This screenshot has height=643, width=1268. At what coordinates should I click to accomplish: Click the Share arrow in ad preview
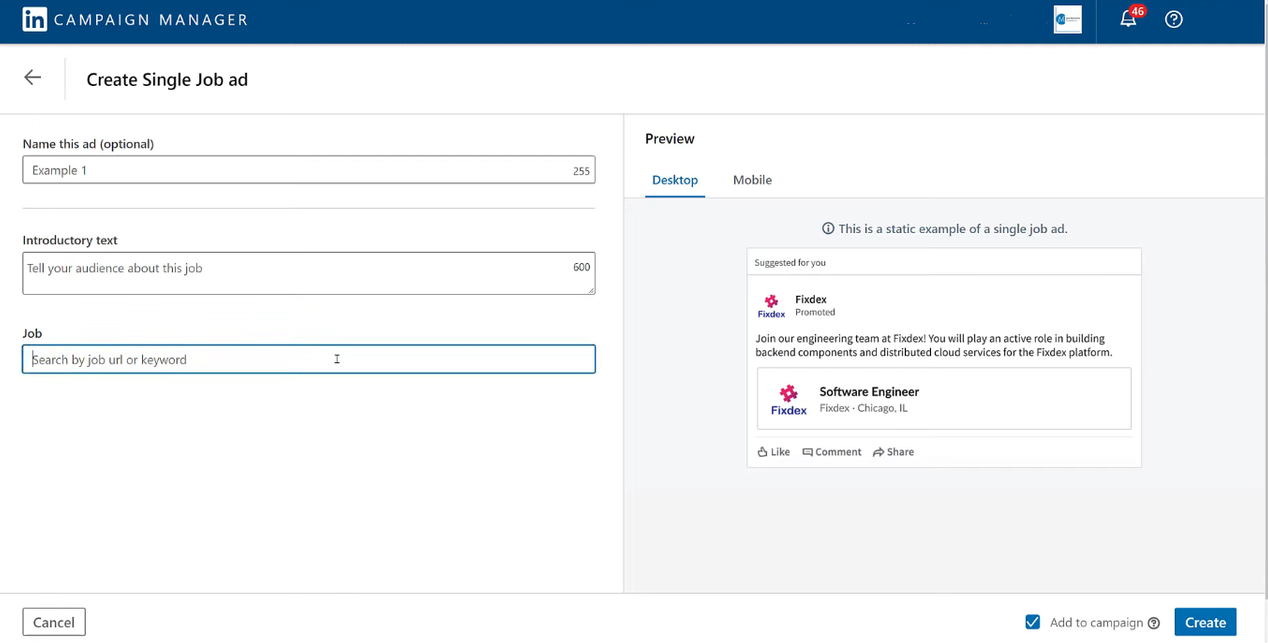878,452
